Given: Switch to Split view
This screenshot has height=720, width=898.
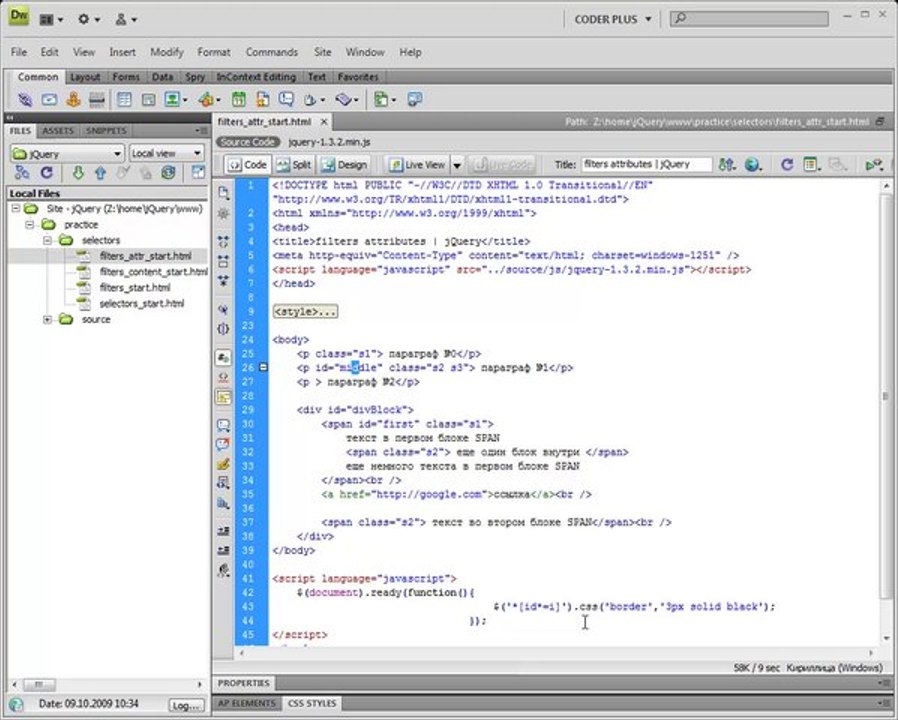Looking at the screenshot, I should (x=293, y=165).
